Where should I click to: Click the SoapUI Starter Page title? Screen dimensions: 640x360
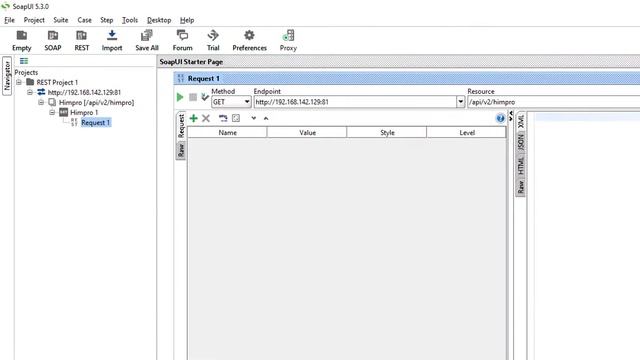[191, 62]
